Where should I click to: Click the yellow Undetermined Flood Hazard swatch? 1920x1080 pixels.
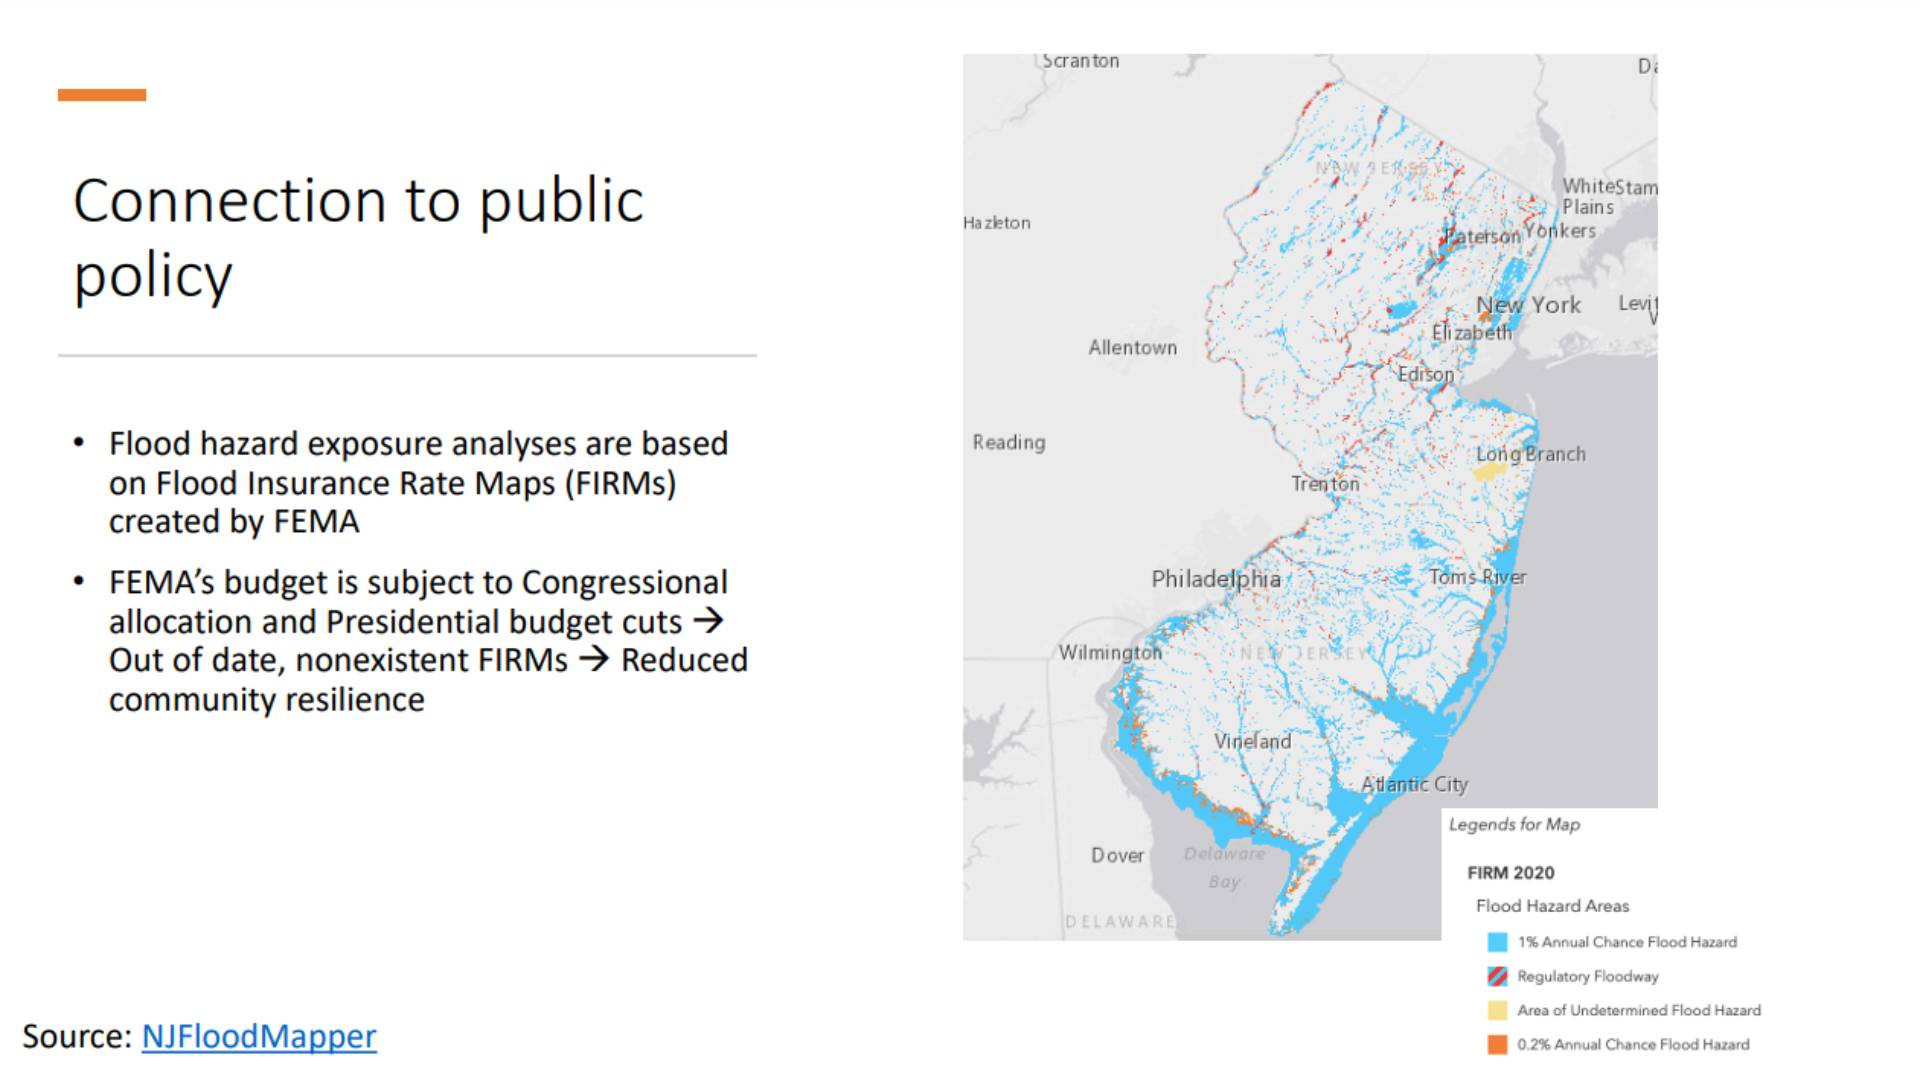tap(1497, 1010)
